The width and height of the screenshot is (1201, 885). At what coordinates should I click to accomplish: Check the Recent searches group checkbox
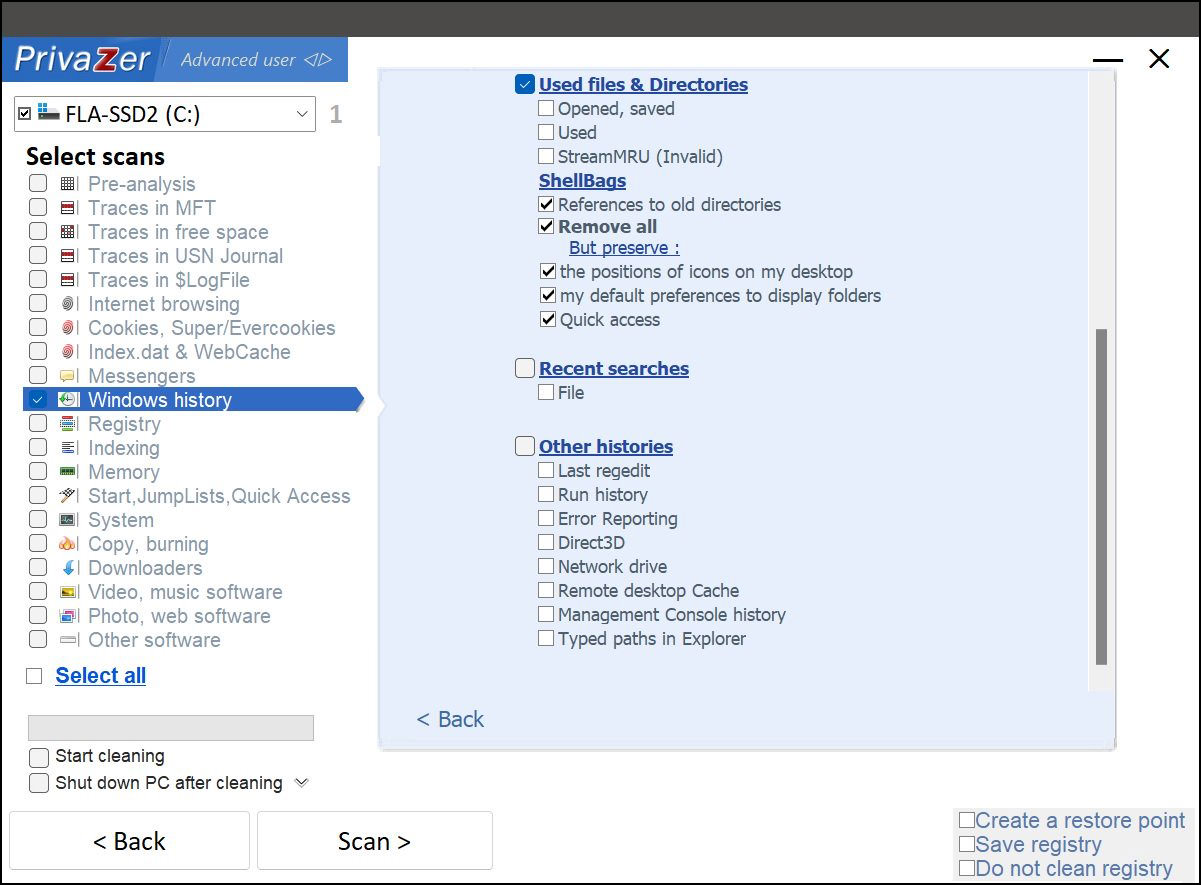coord(525,368)
